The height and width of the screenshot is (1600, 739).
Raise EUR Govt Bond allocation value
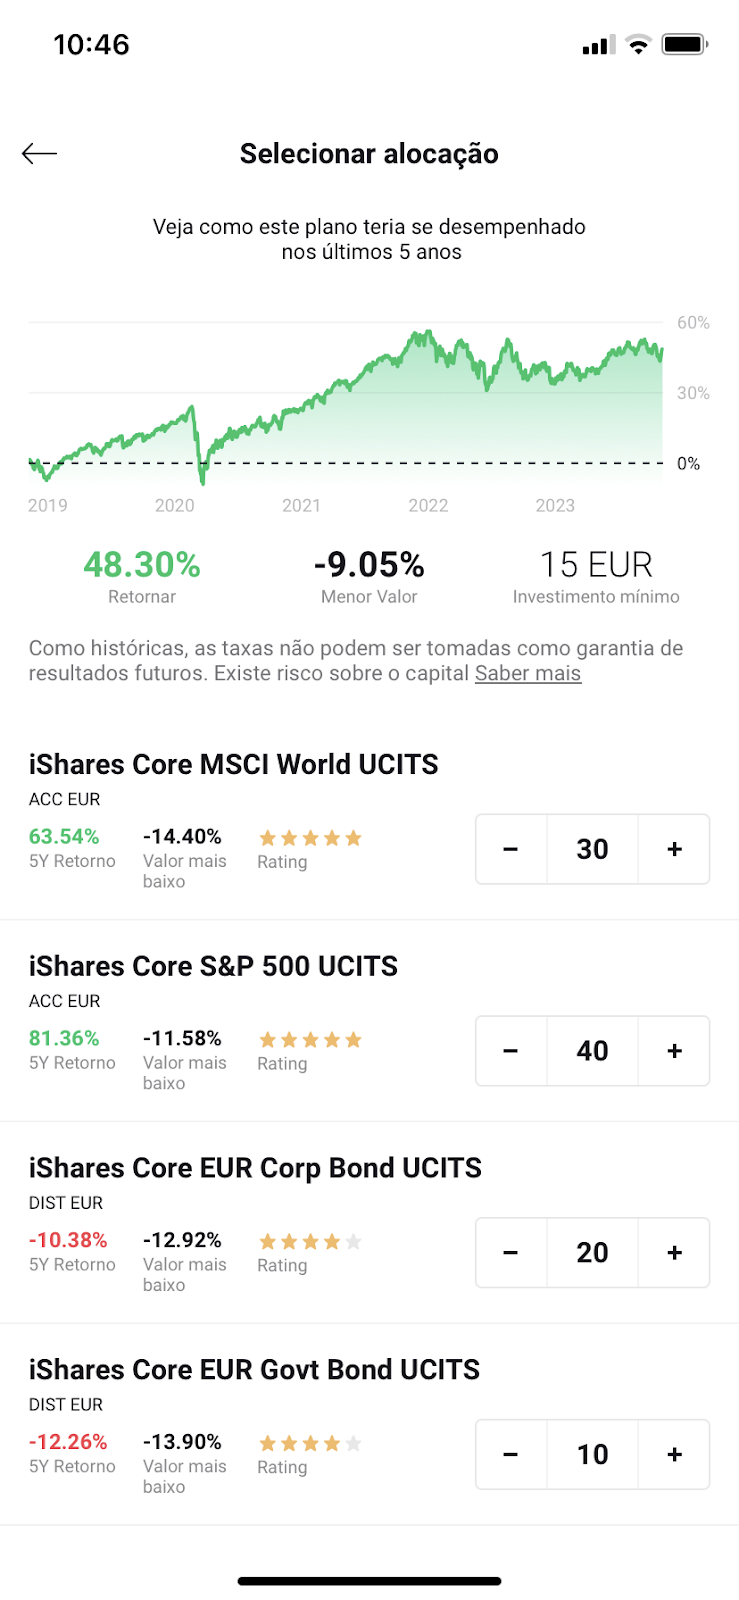[x=674, y=1455]
